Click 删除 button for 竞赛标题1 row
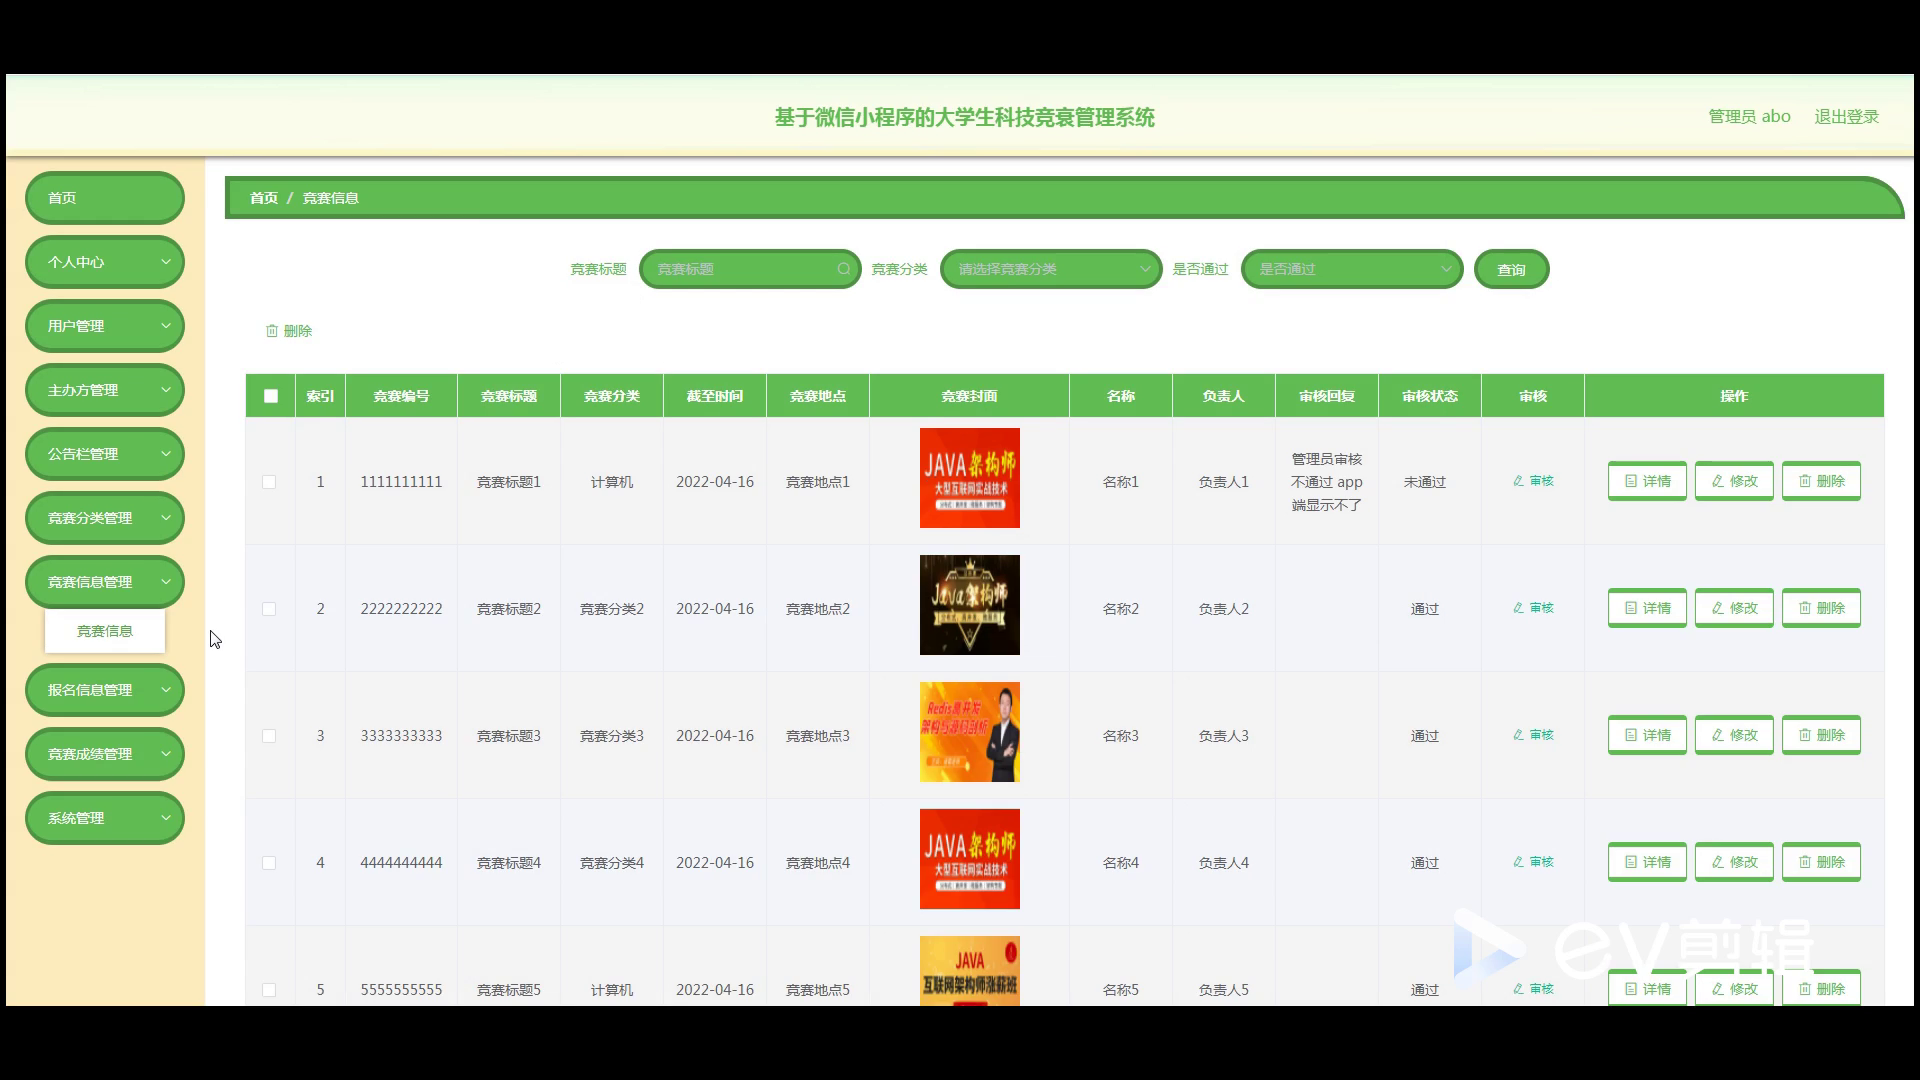 click(1821, 481)
